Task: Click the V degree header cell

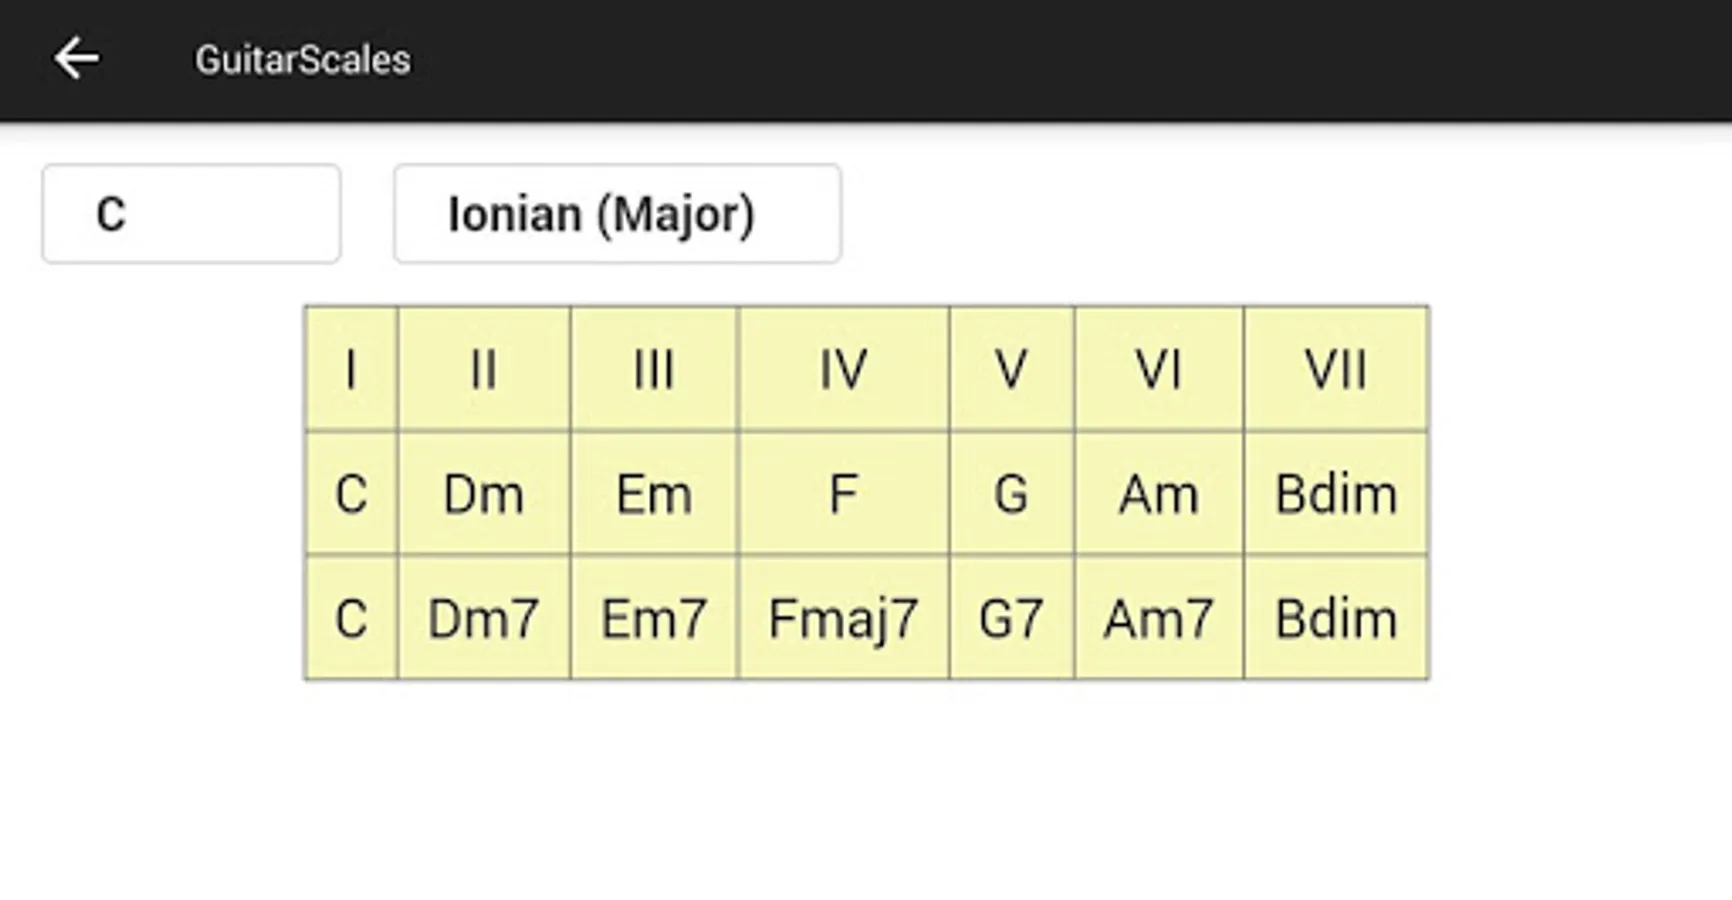Action: tap(1012, 370)
